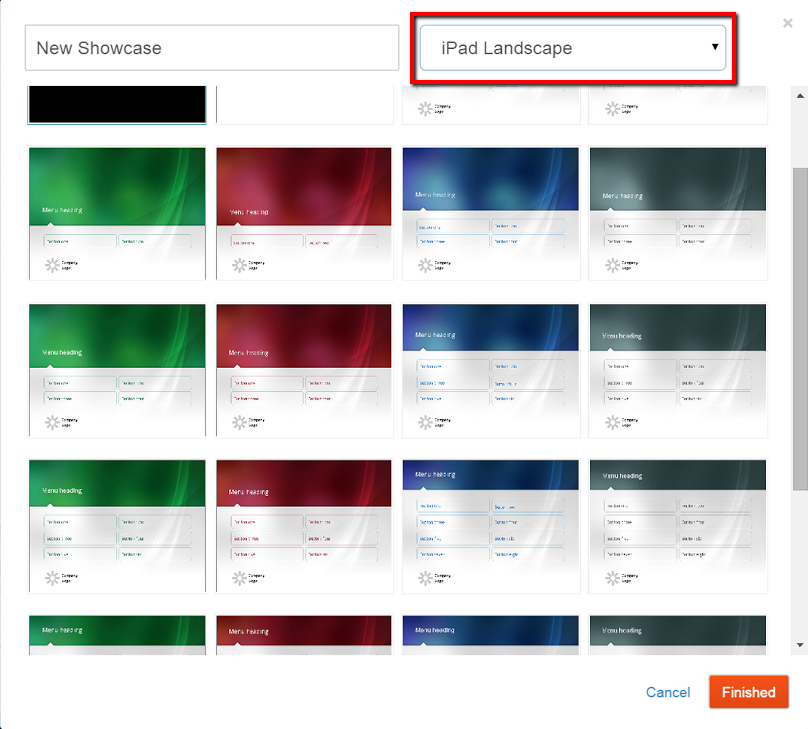
Task: Click the New Showcase name field
Action: point(211,48)
